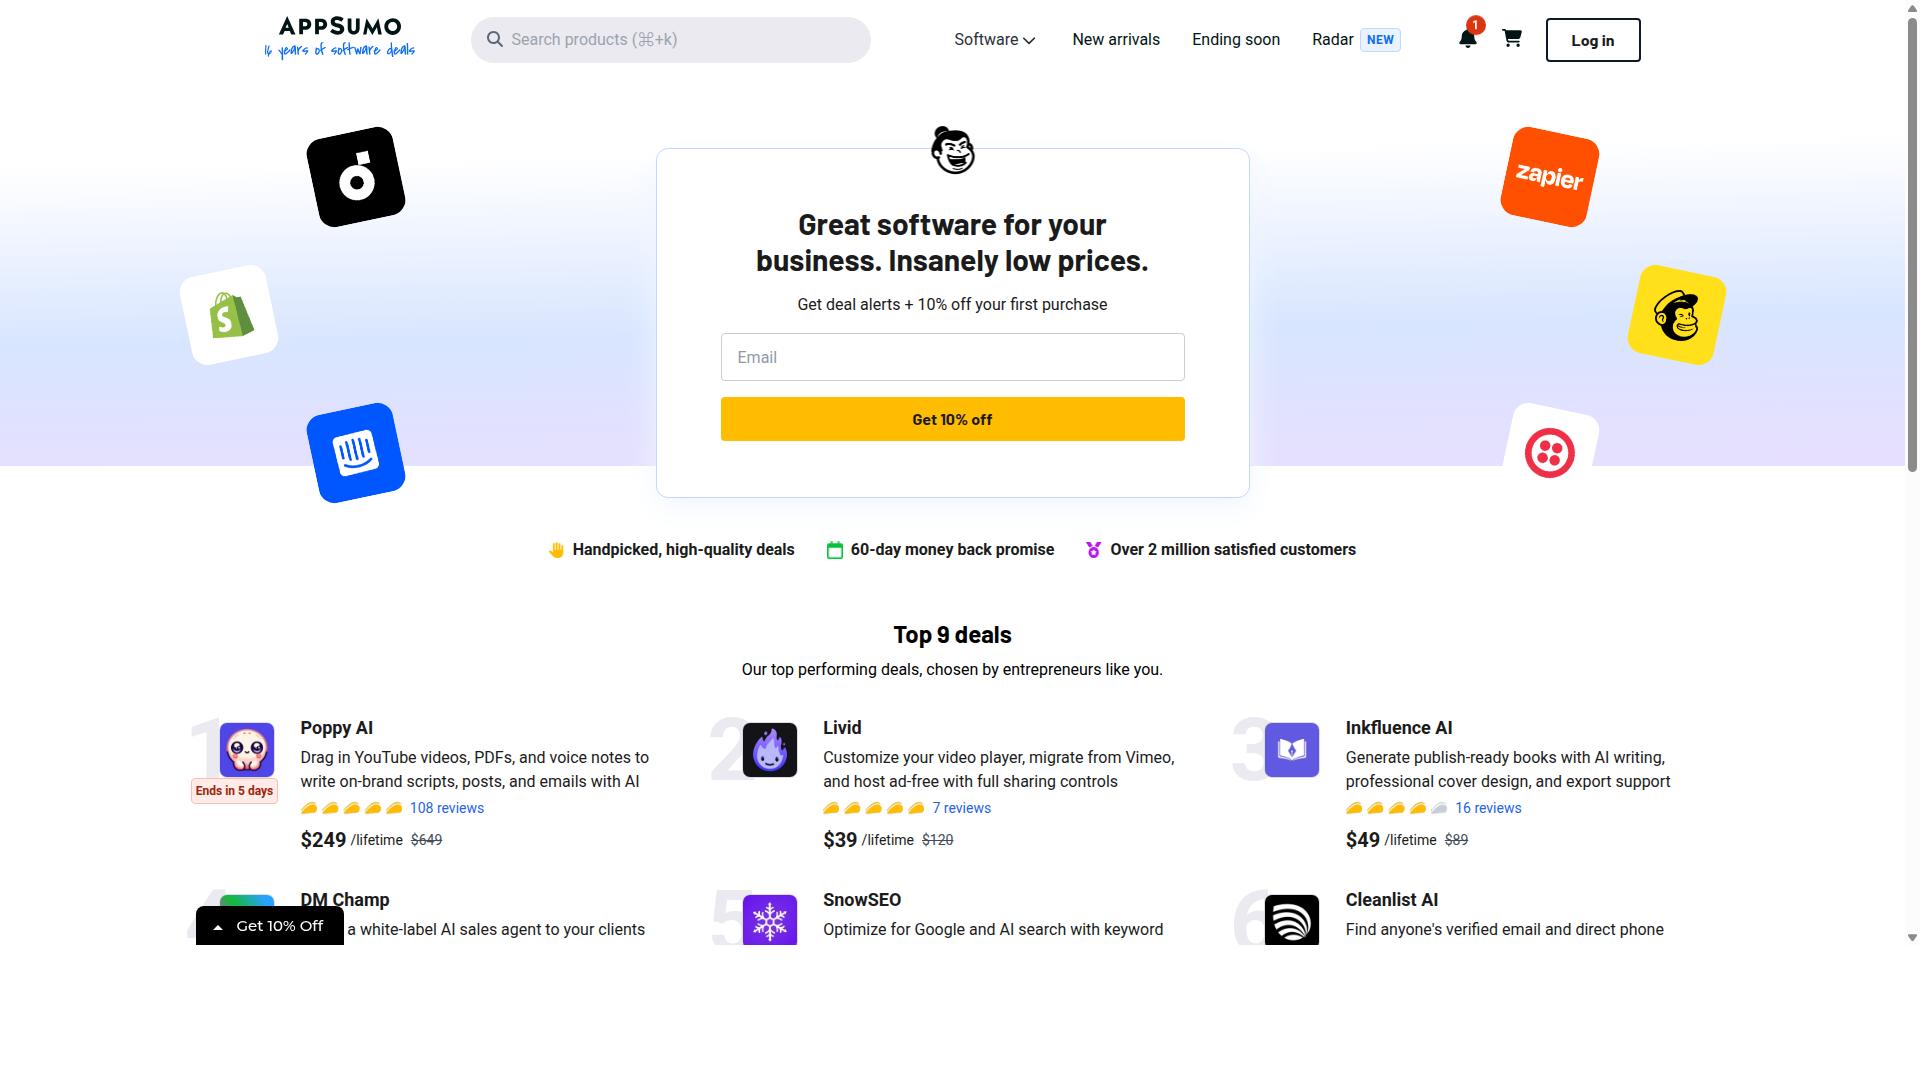Screen dimensions: 1920x1080
Task: Click the money back calendar icon
Action: click(835, 550)
